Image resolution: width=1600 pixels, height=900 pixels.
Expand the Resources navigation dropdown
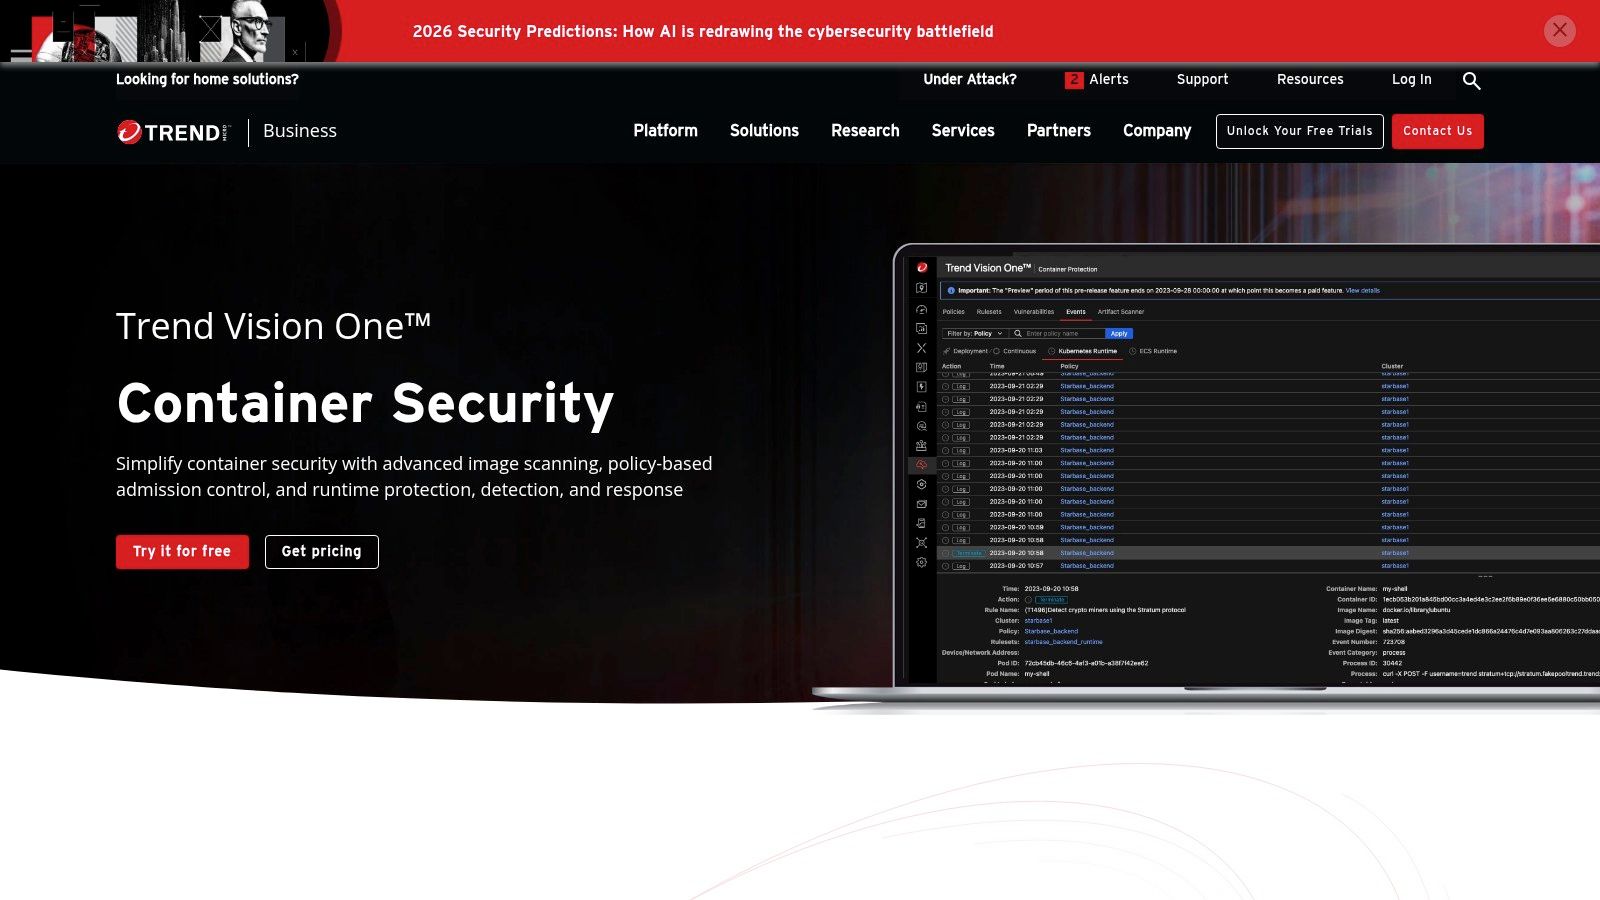pos(1310,80)
